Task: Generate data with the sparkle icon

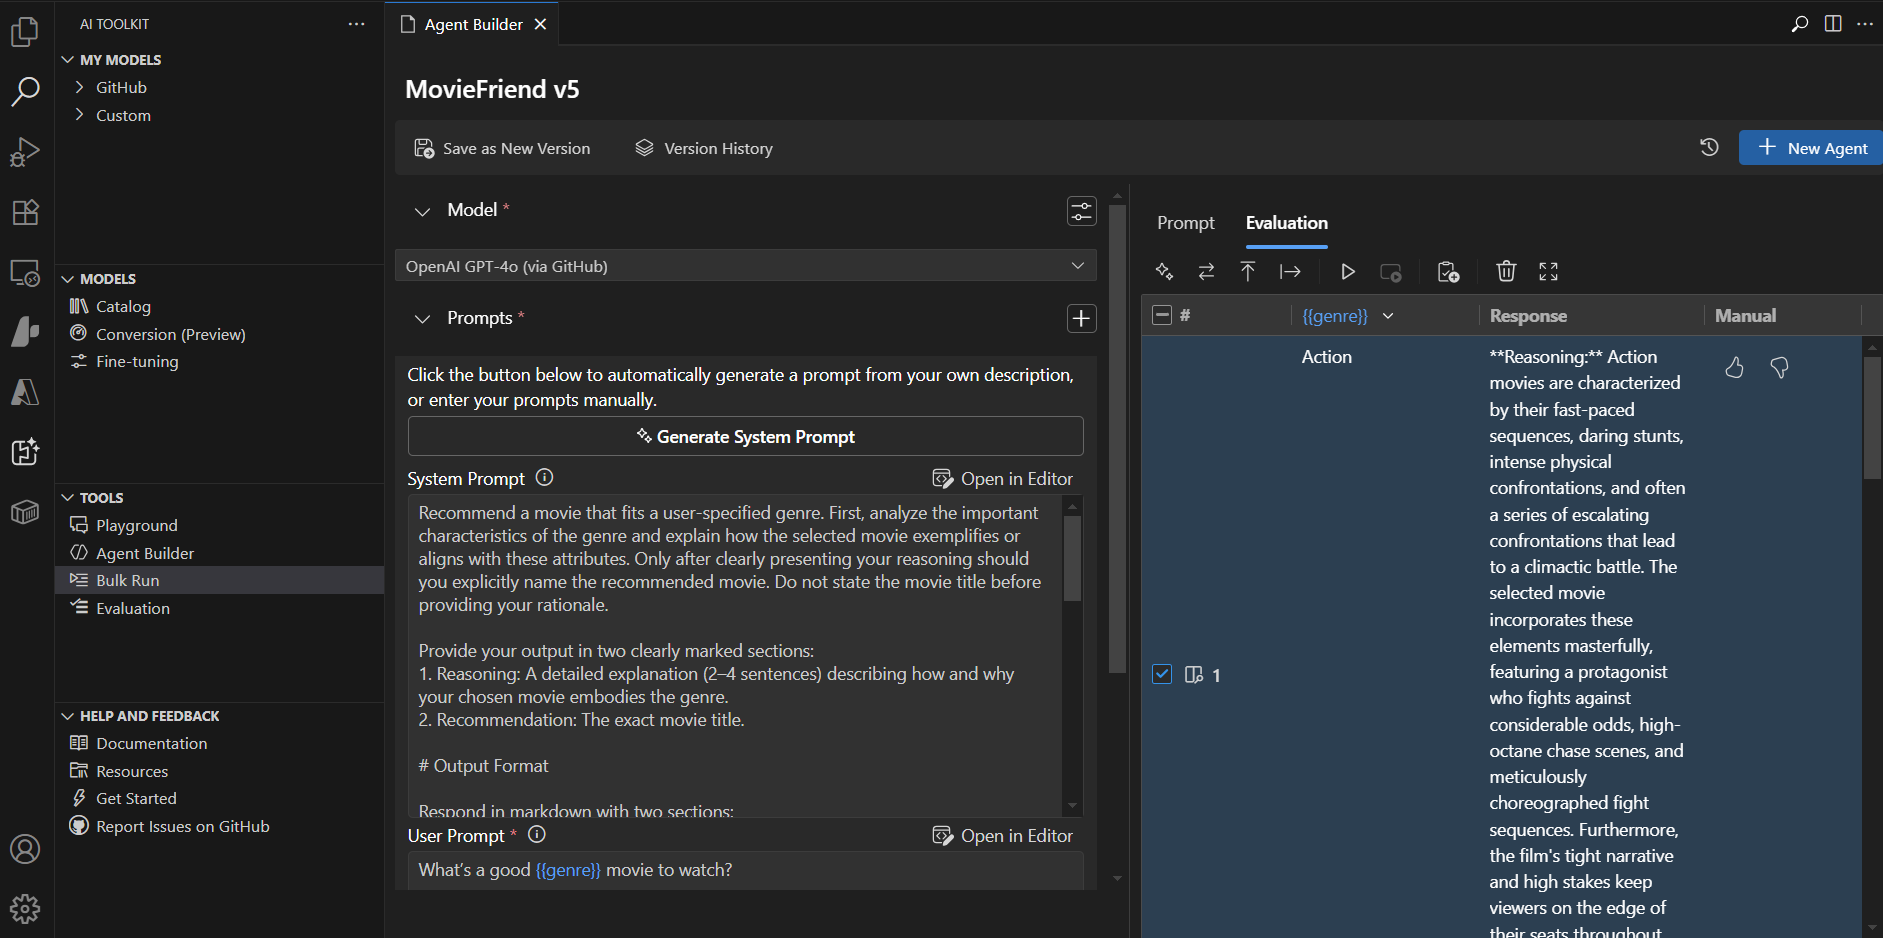Action: 1165,271
